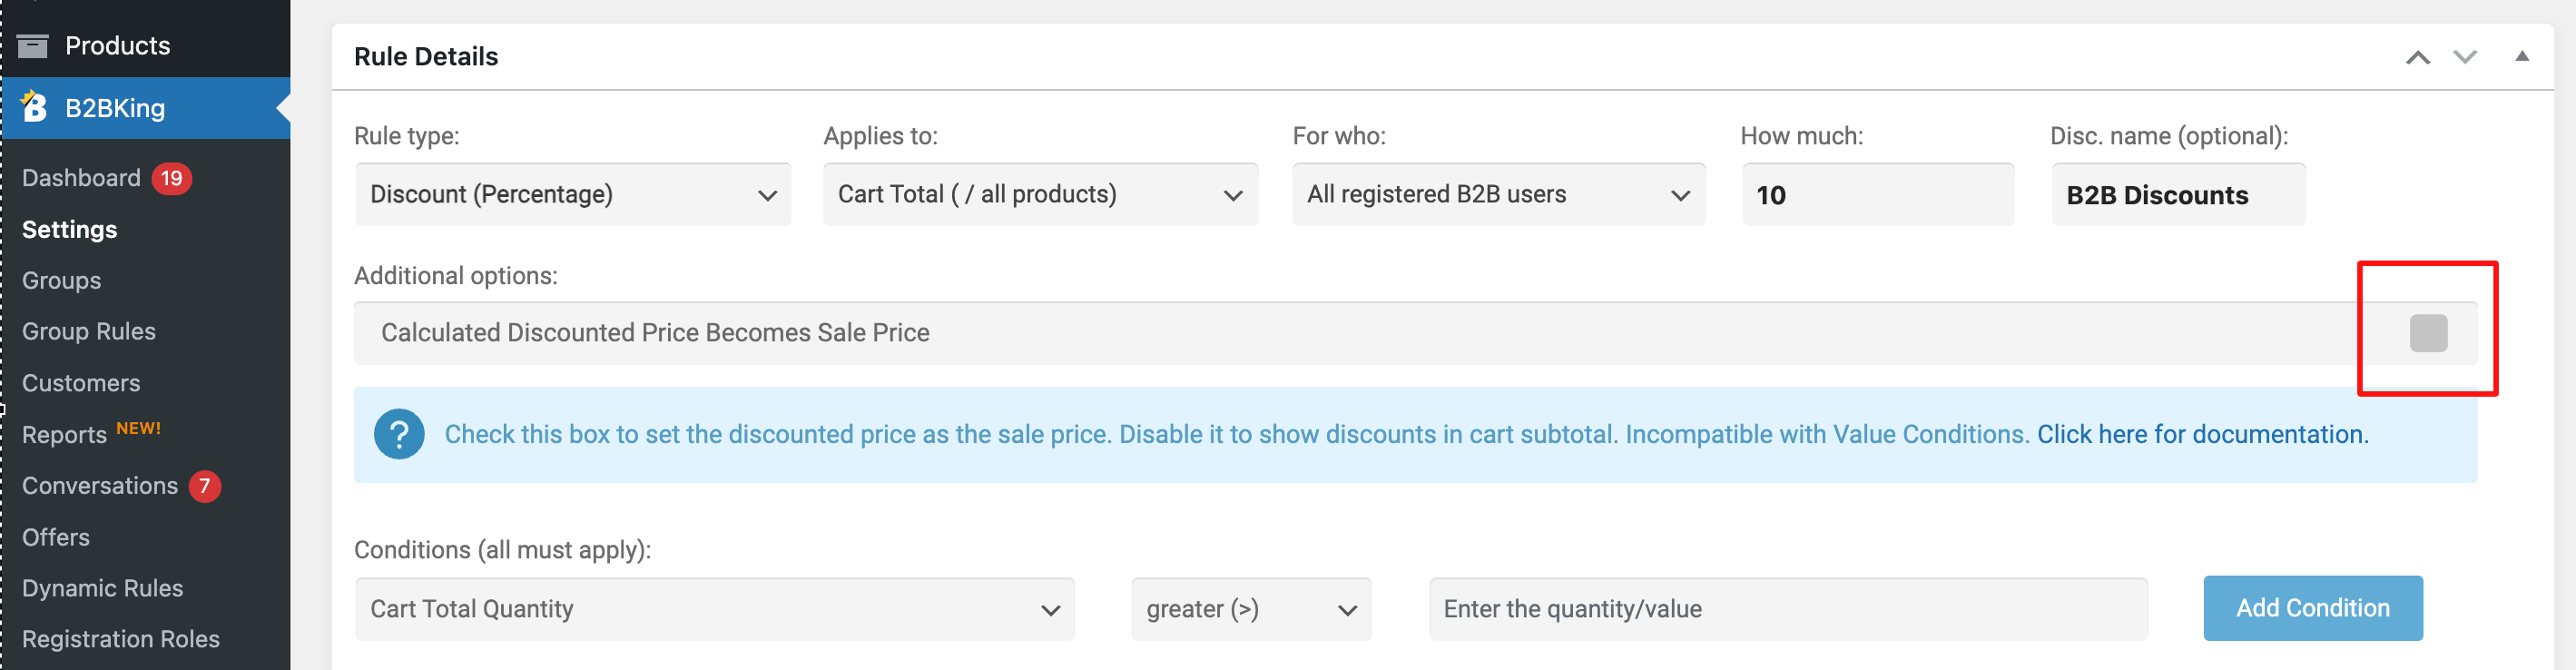This screenshot has height=670, width=2576.
Task: Click the Conversations badge showing 7
Action: pyautogui.click(x=205, y=486)
